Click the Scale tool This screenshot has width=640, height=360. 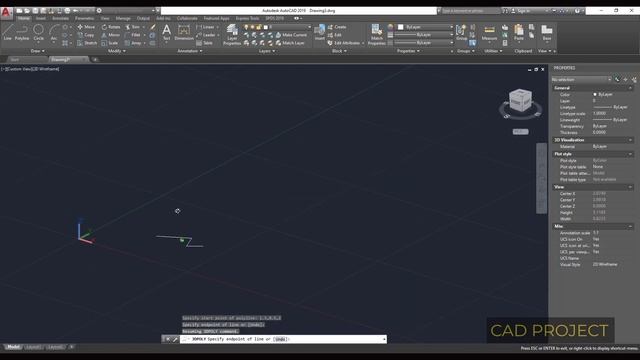[x=110, y=43]
